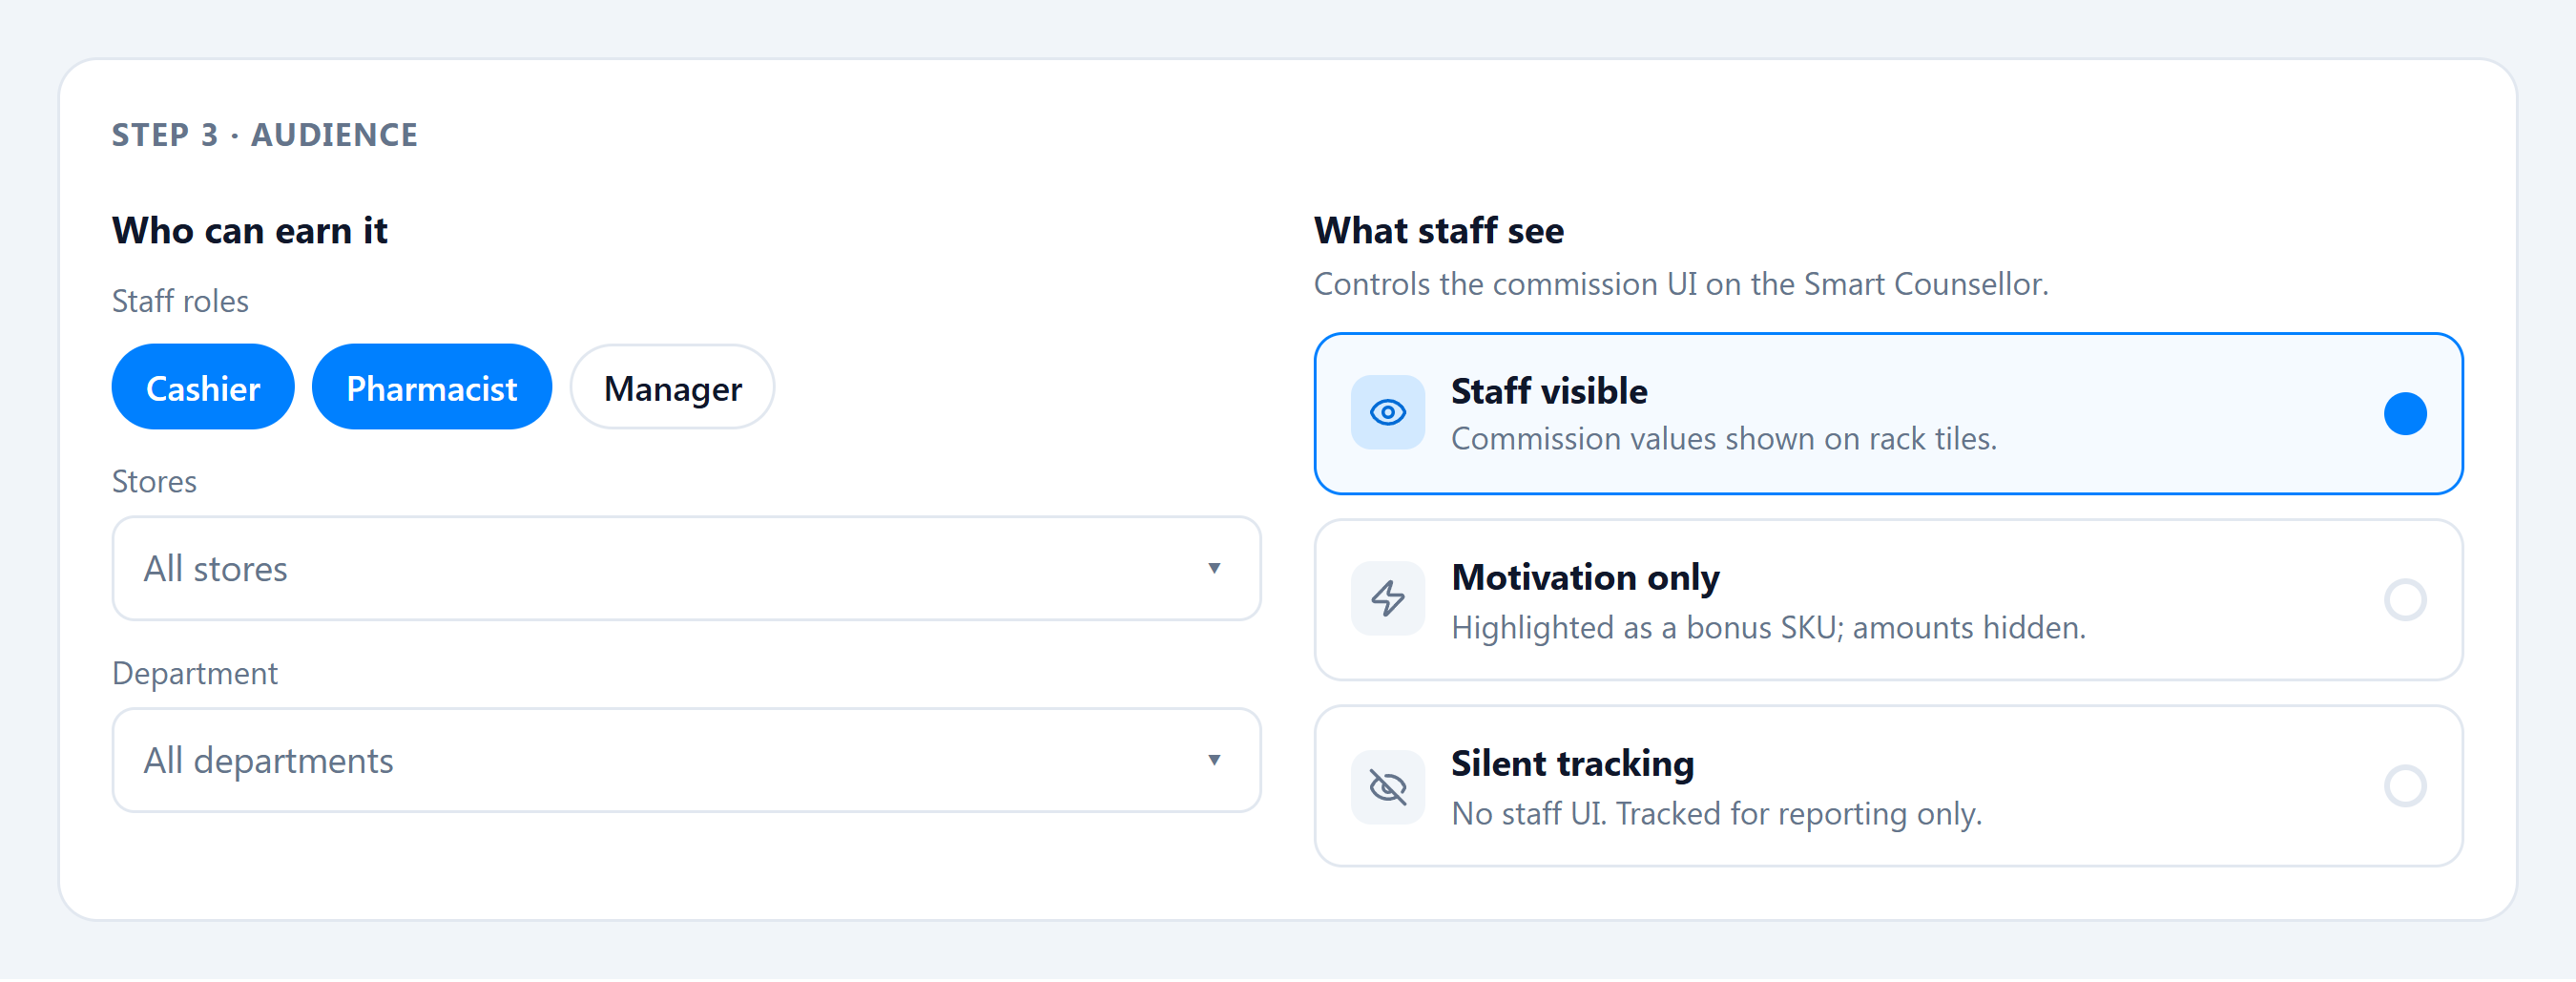2576x982 pixels.
Task: Select the Staff visible radio button
Action: [2405, 414]
